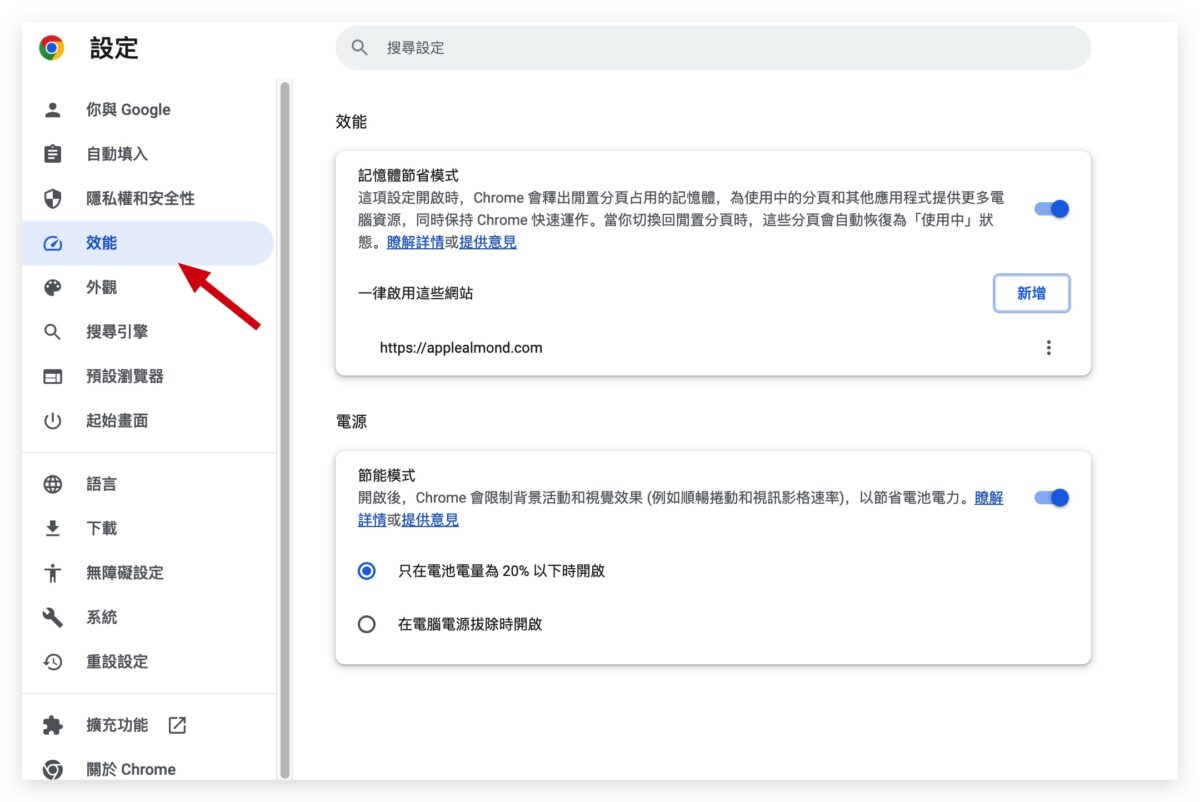The width and height of the screenshot is (1200, 802).
Task: Click the https://applealmond.com site entry
Action: [x=461, y=348]
